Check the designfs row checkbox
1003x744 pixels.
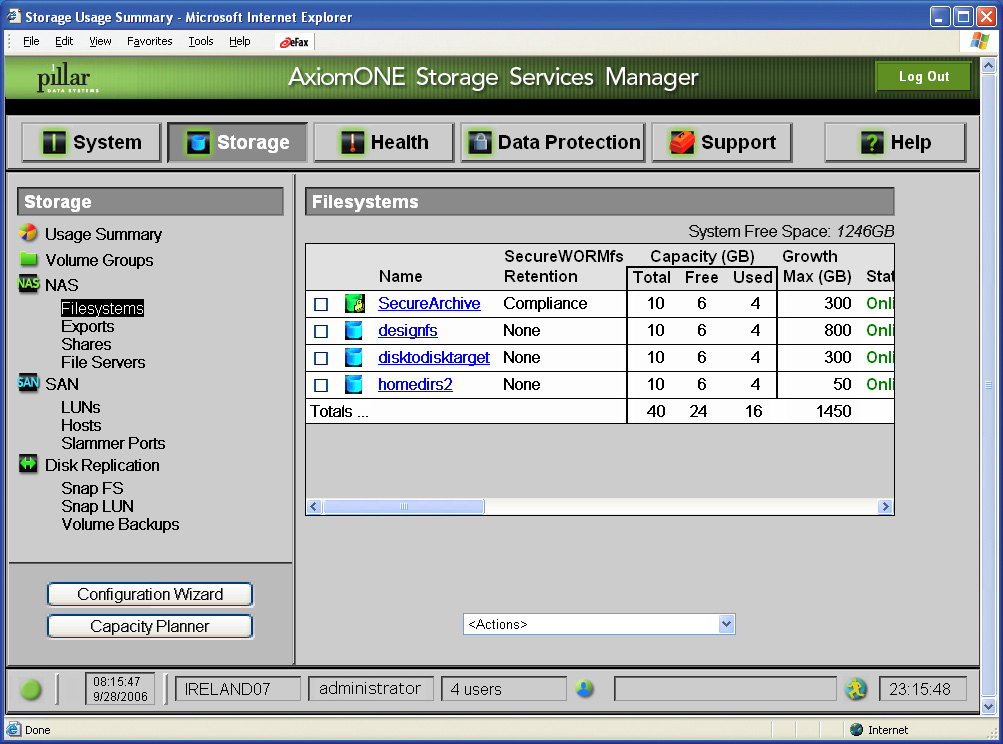tap(321, 331)
